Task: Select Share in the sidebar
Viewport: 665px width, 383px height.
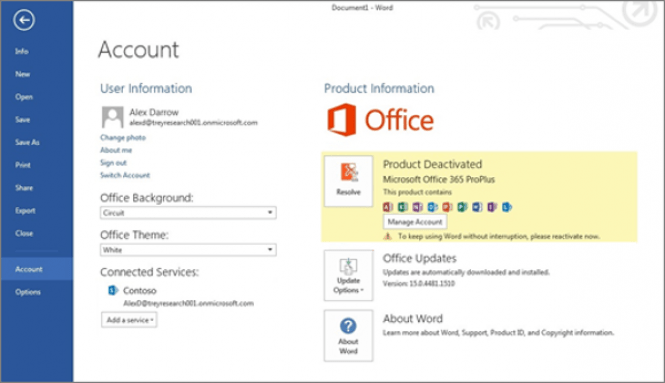Action: click(24, 188)
